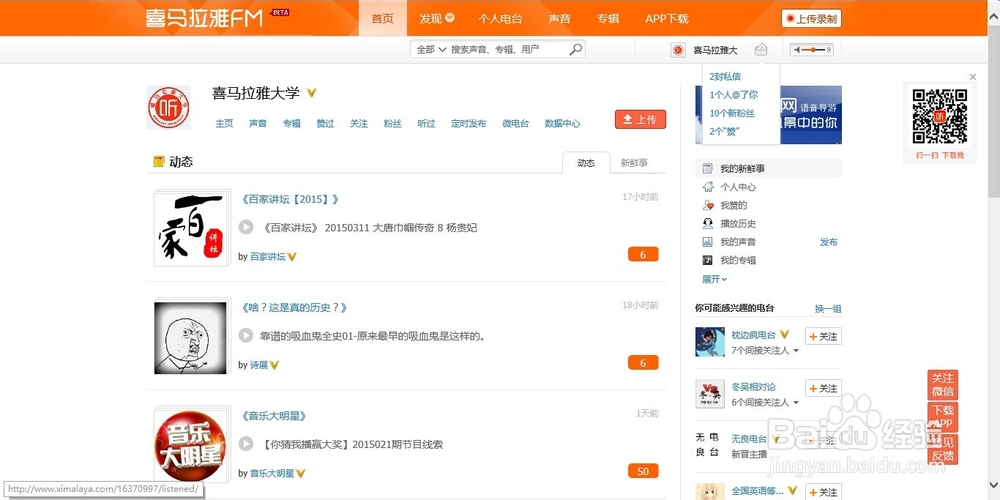Click the 我的新鲜事 sidebar icon
1000x500 pixels.
coord(707,168)
